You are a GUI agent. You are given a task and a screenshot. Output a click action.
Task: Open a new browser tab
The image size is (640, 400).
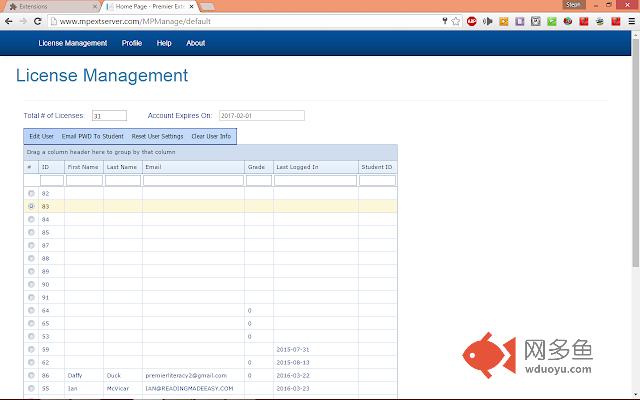[x=207, y=7]
